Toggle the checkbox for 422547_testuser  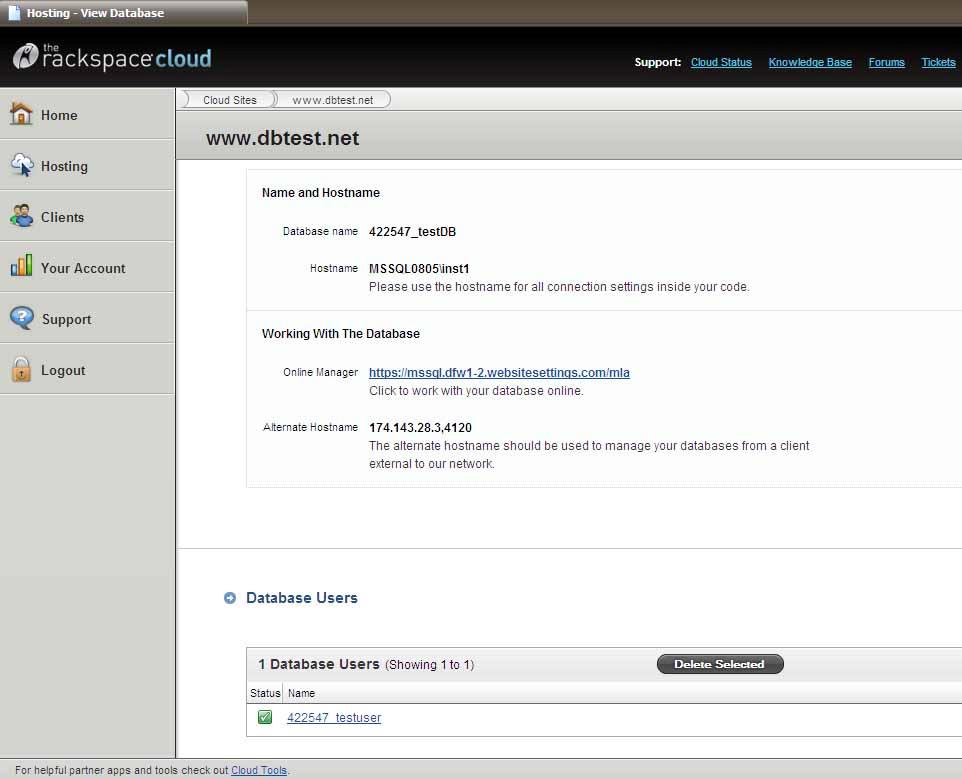click(x=265, y=717)
